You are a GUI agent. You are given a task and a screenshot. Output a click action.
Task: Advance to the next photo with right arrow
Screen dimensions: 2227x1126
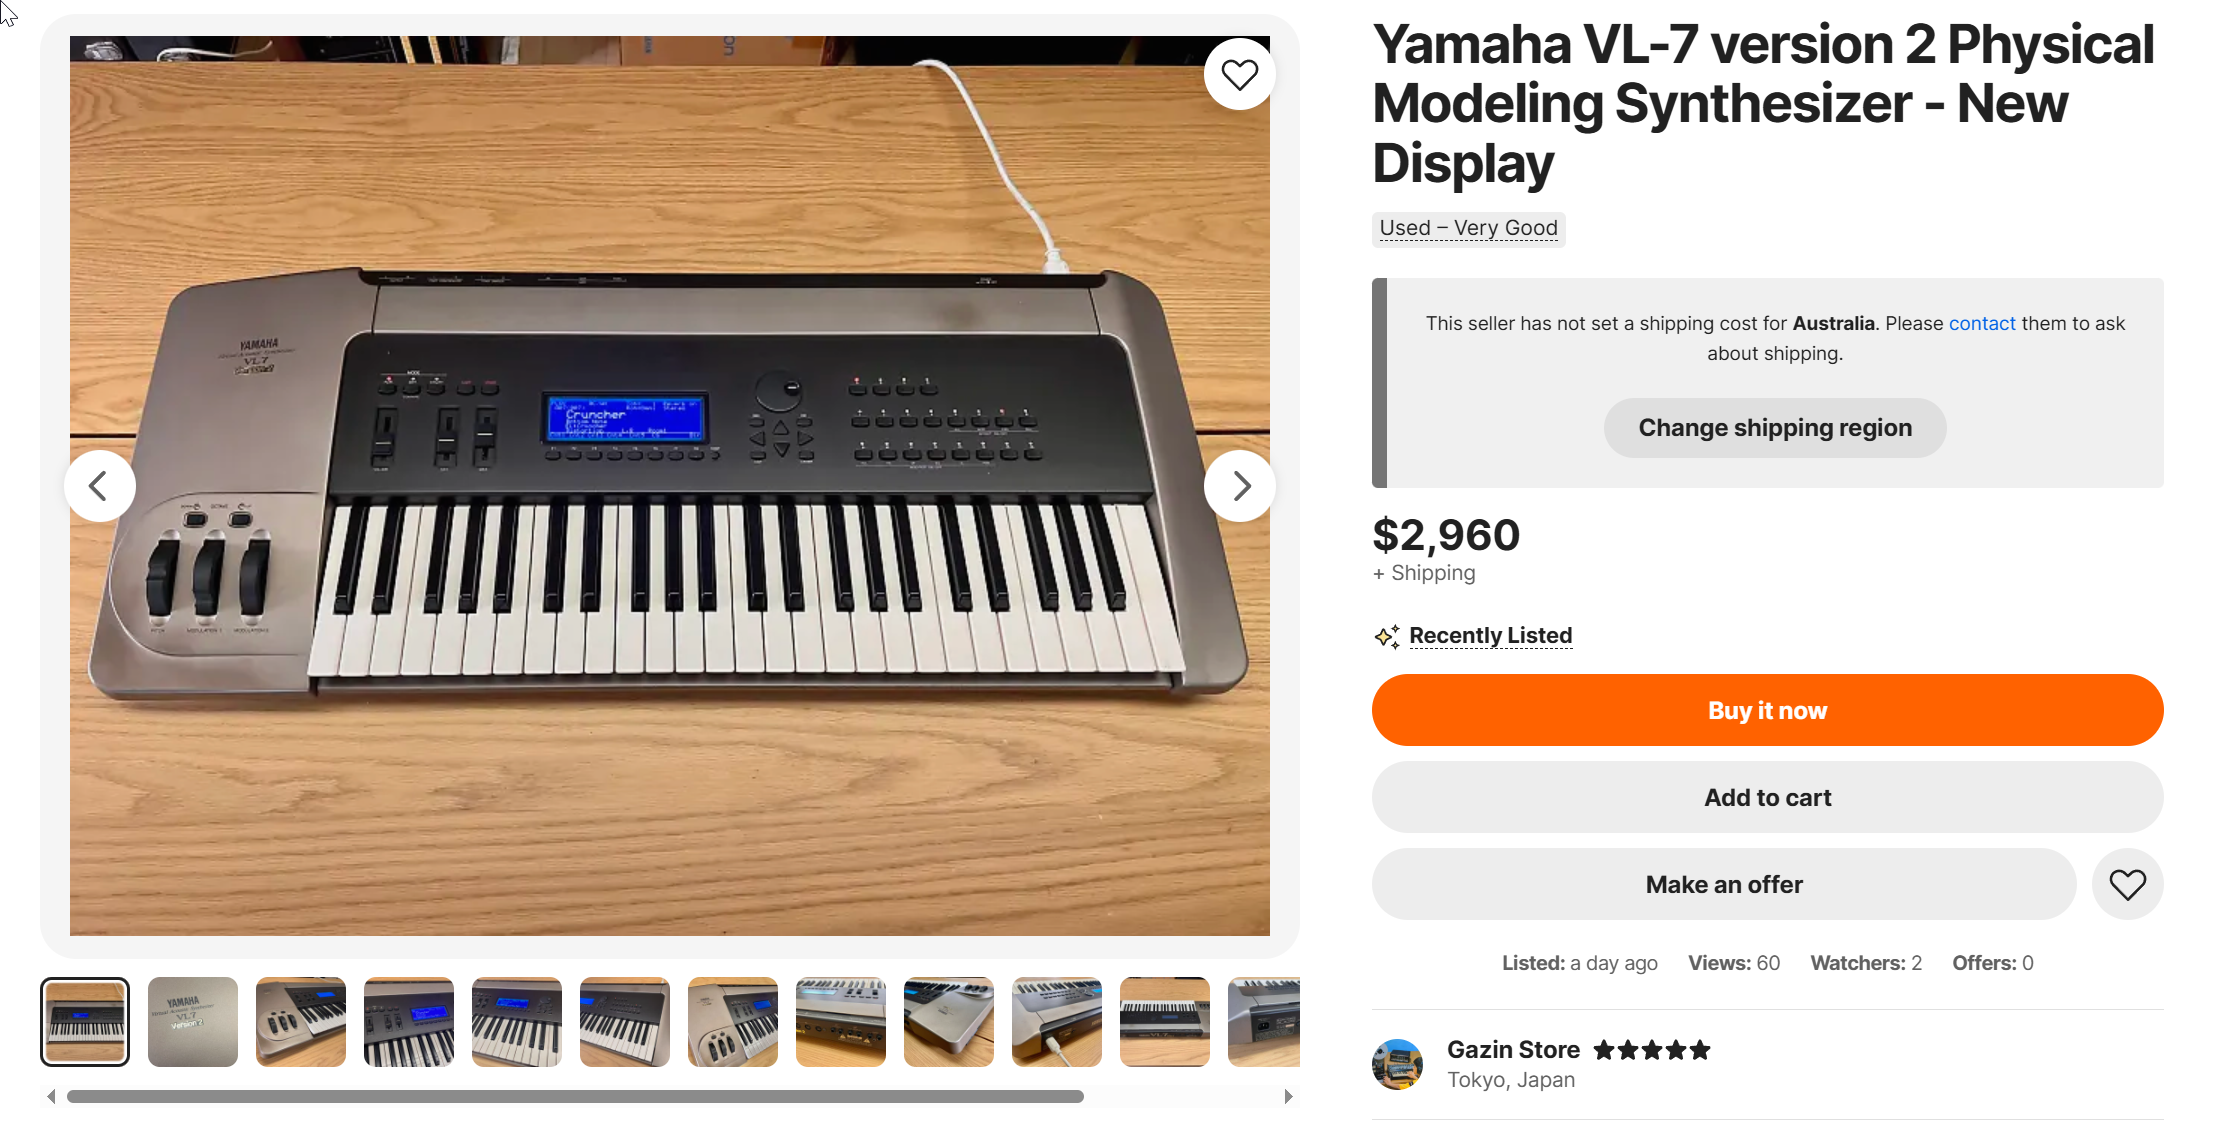coord(1240,486)
